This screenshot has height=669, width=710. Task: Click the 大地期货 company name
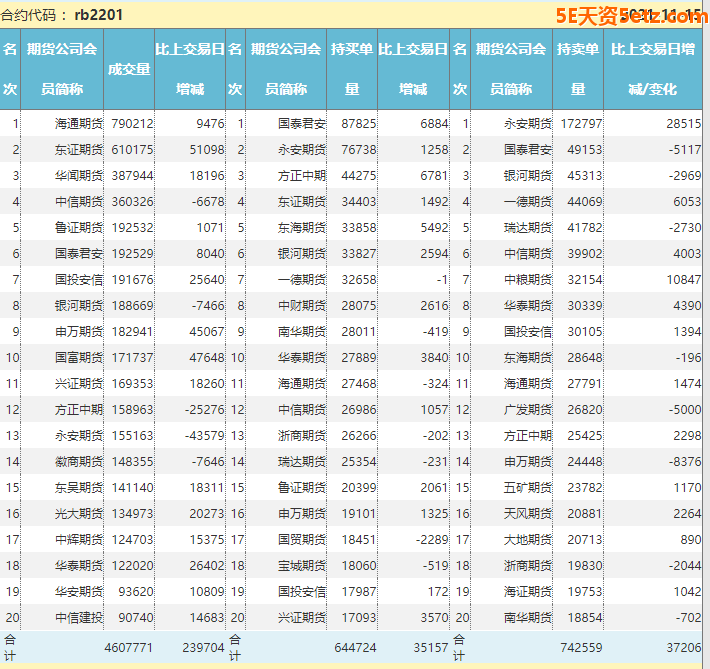click(x=528, y=539)
